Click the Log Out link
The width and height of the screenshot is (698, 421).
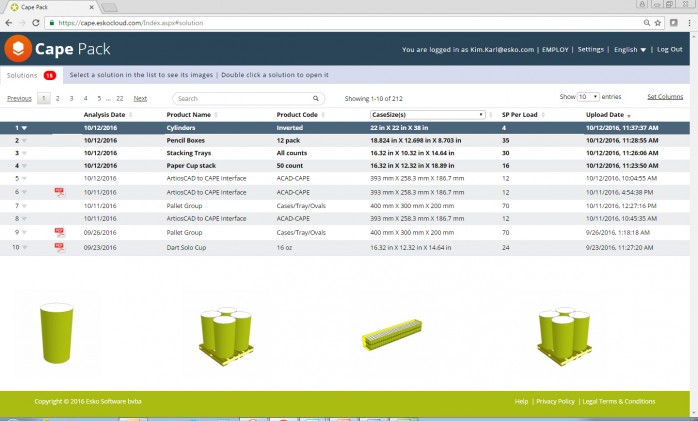(669, 49)
